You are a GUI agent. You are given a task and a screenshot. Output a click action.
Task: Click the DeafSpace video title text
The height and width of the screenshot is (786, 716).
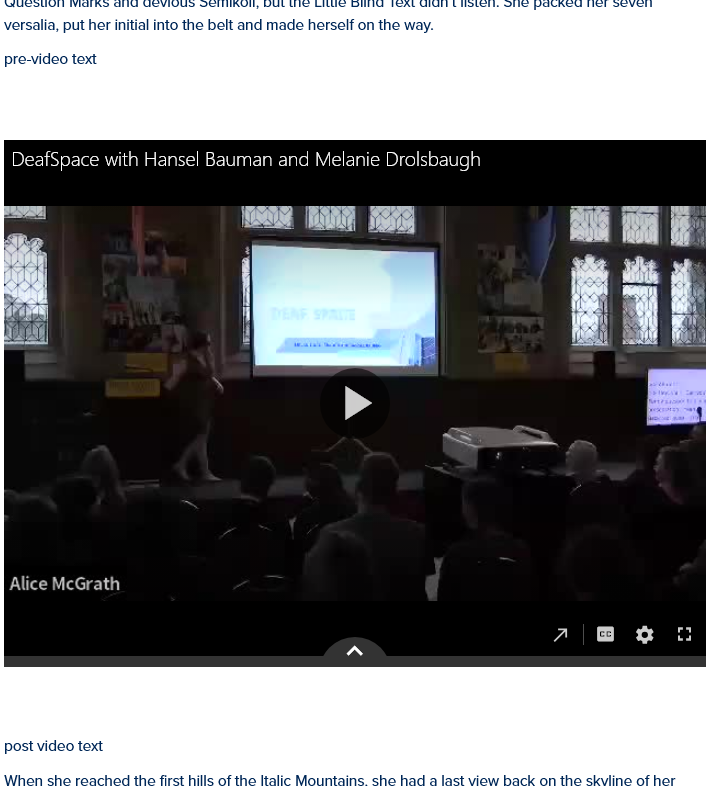click(246, 159)
